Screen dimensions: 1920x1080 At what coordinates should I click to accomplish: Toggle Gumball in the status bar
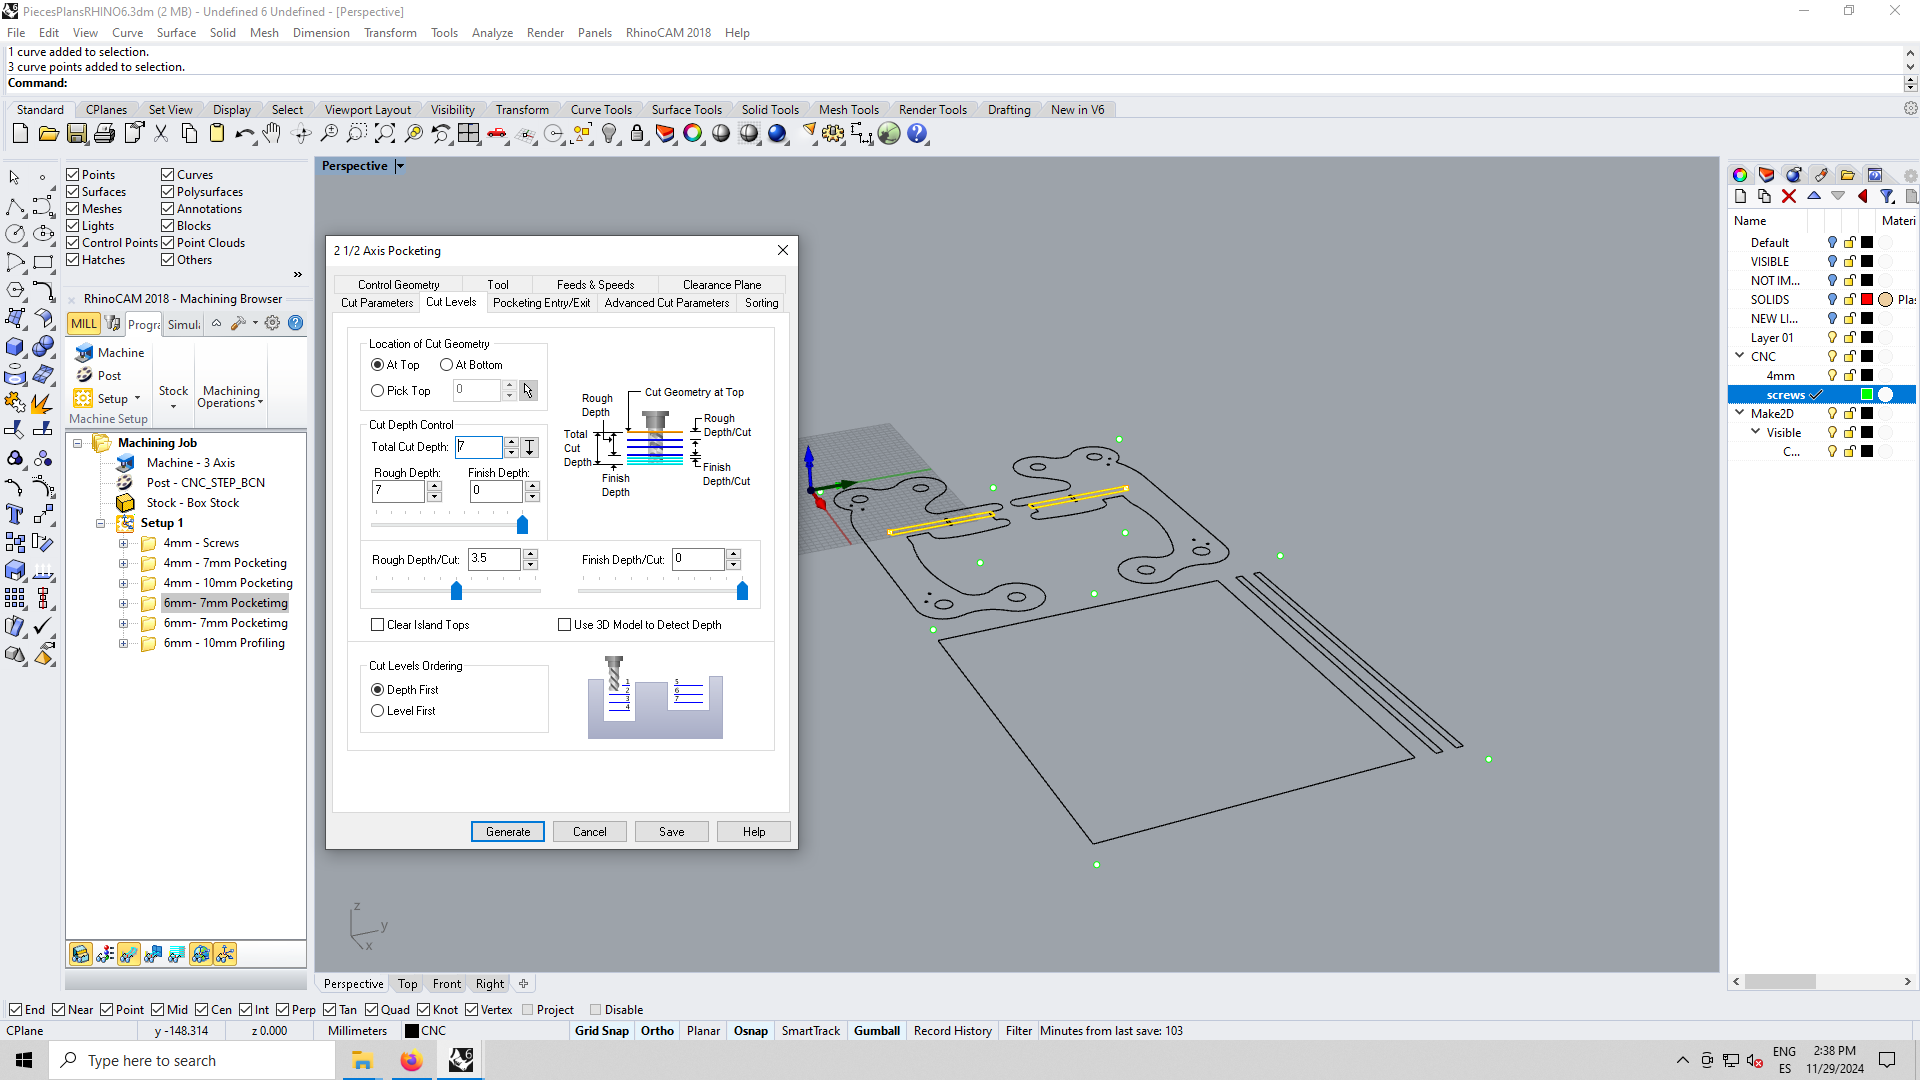pyautogui.click(x=877, y=1031)
